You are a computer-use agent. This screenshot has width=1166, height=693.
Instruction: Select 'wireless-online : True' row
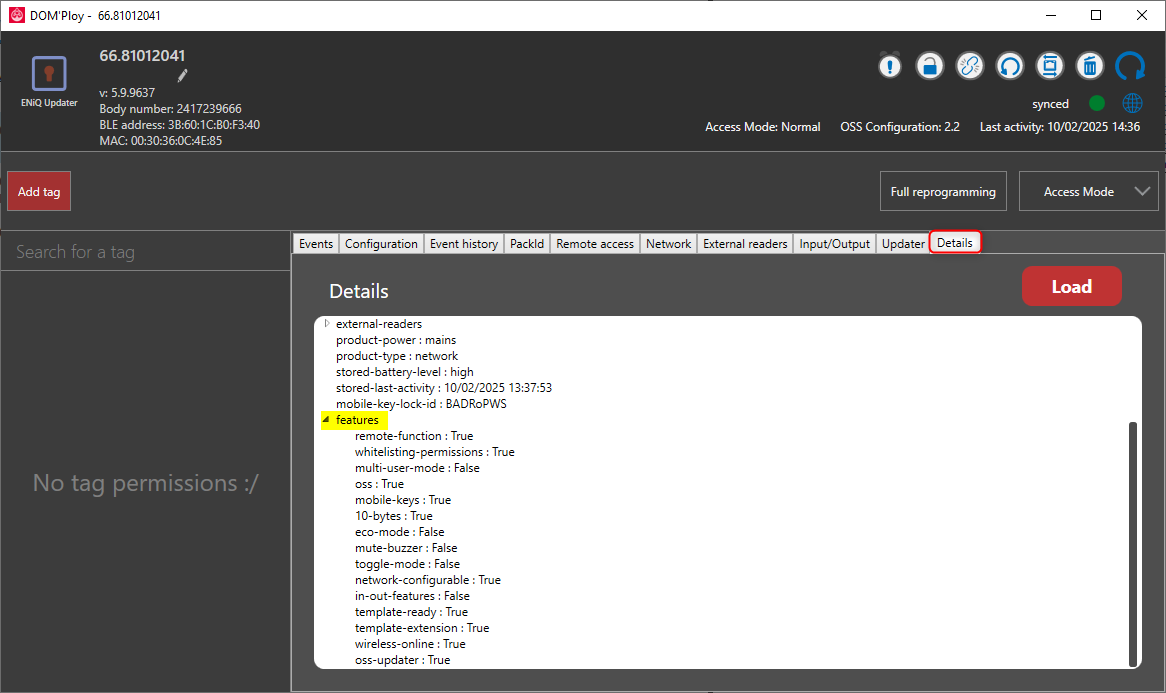coord(410,644)
